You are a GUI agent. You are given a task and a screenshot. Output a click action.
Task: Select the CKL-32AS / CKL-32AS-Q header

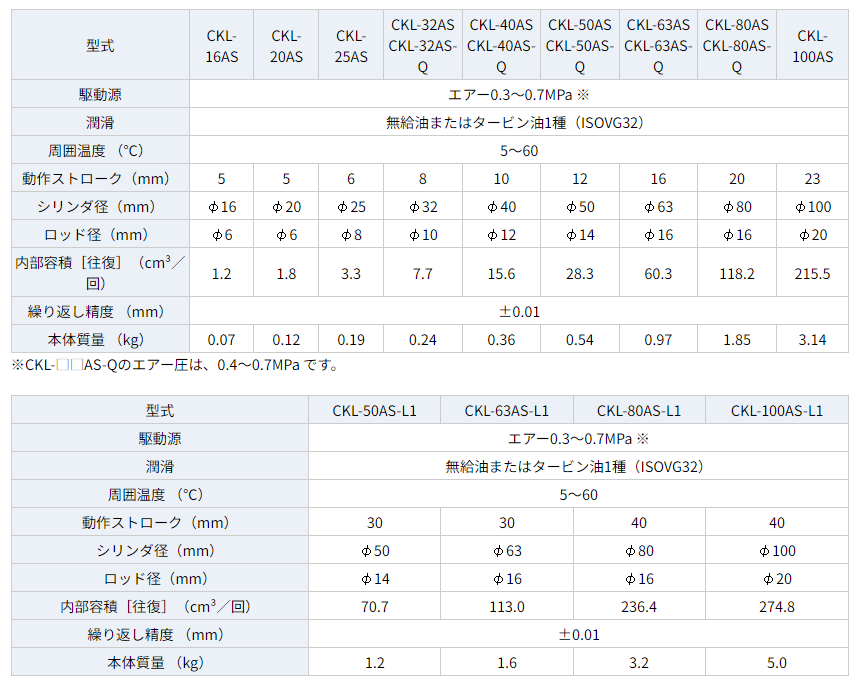(422, 46)
